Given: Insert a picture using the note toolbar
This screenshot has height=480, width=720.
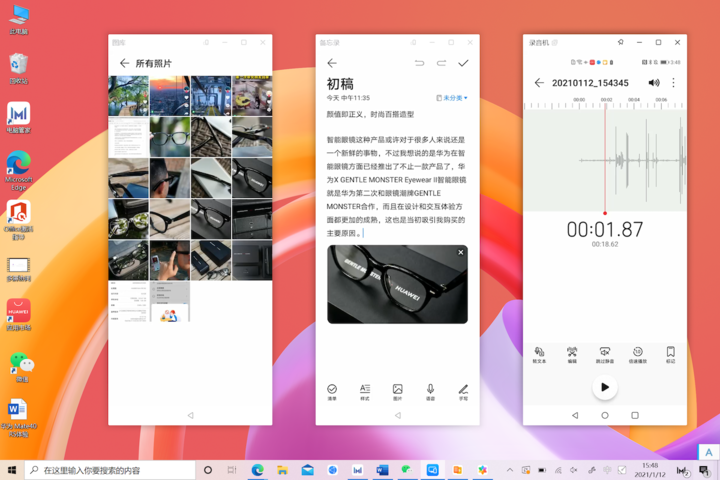Looking at the screenshot, I should (398, 392).
